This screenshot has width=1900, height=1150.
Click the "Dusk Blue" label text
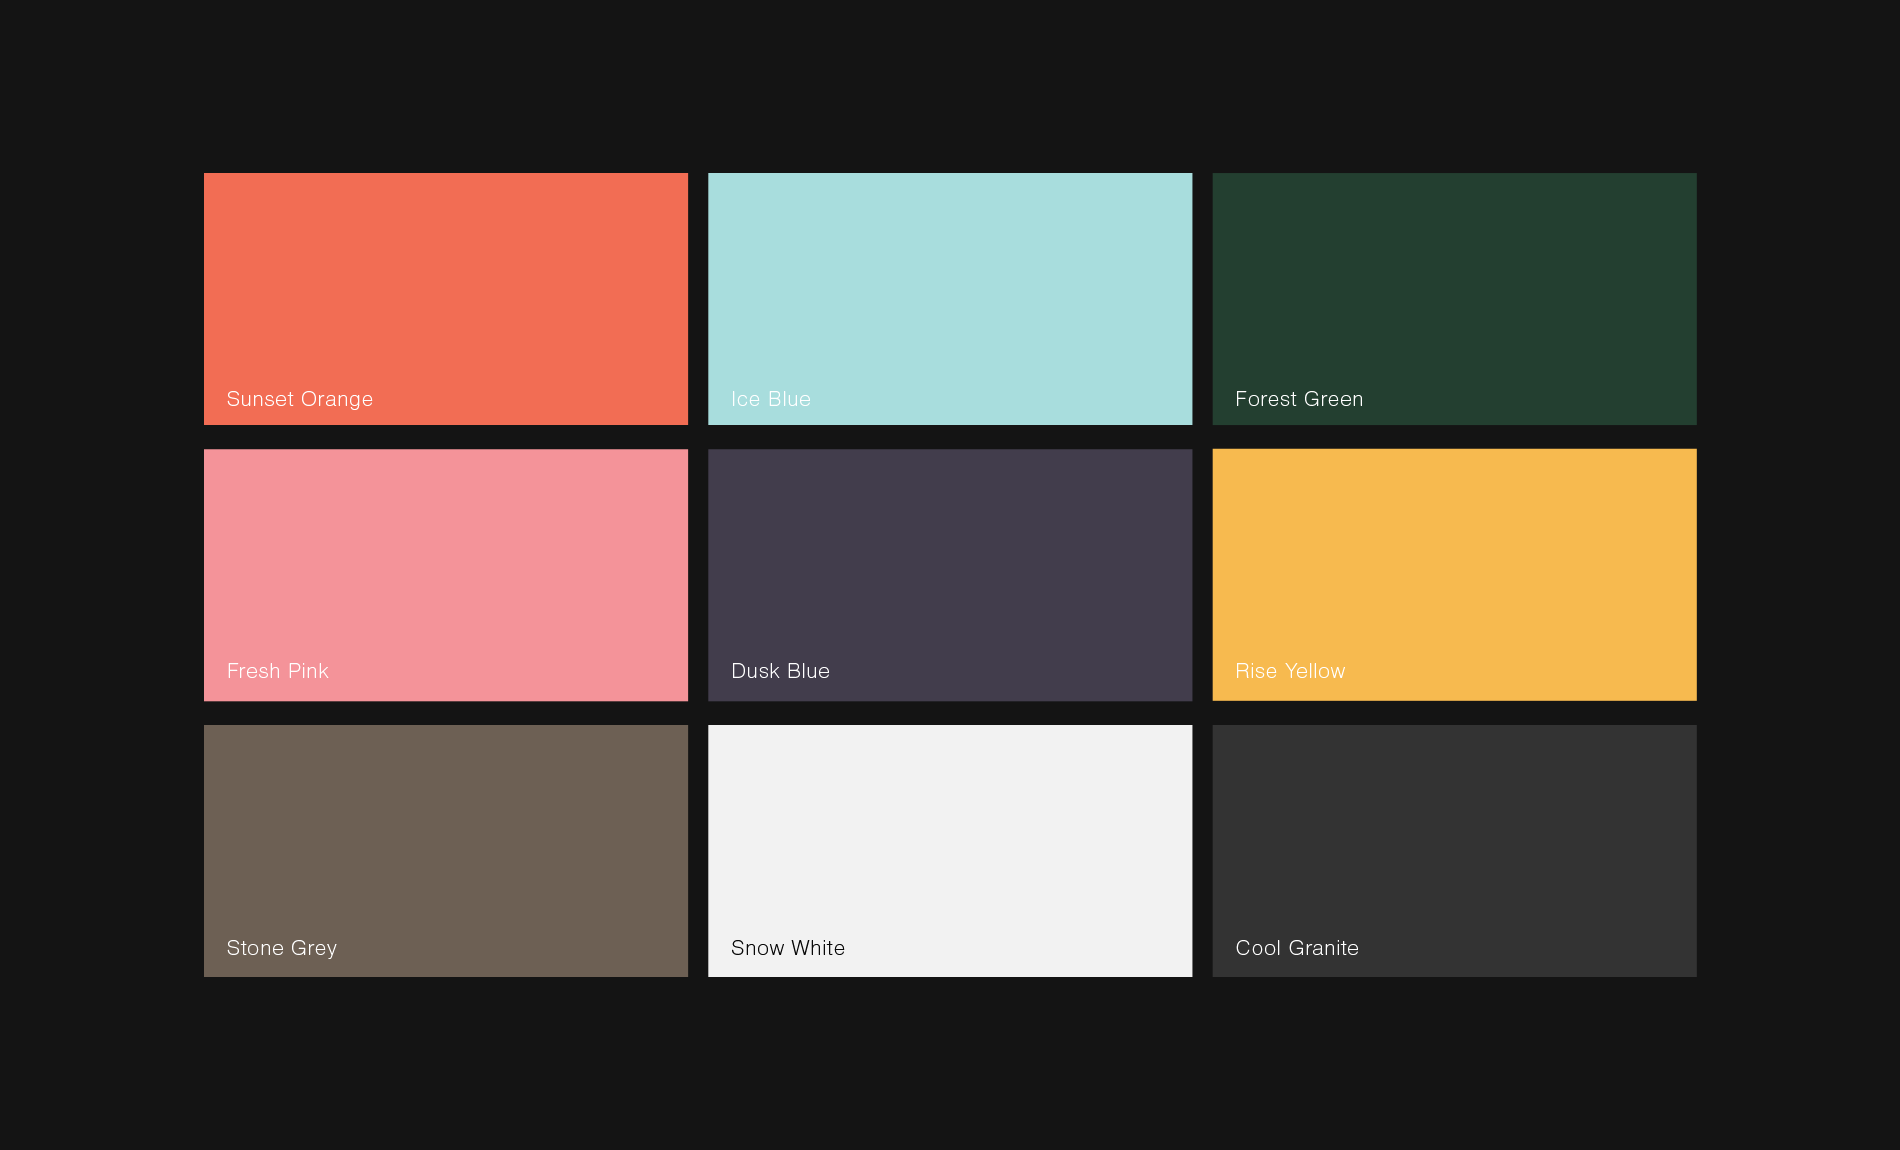(781, 671)
